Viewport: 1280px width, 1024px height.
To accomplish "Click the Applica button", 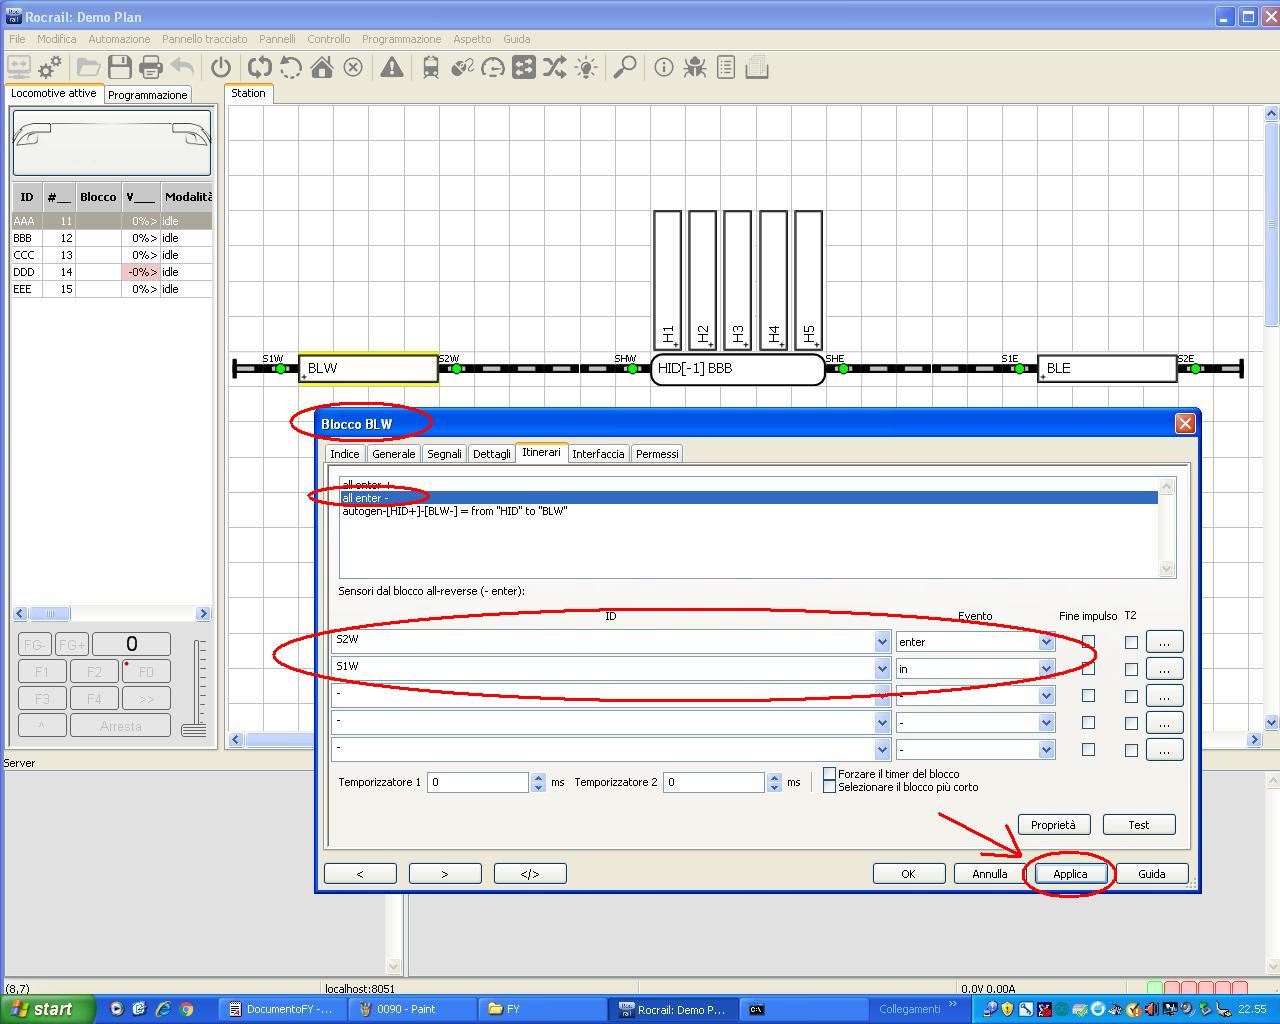I will 1070,874.
